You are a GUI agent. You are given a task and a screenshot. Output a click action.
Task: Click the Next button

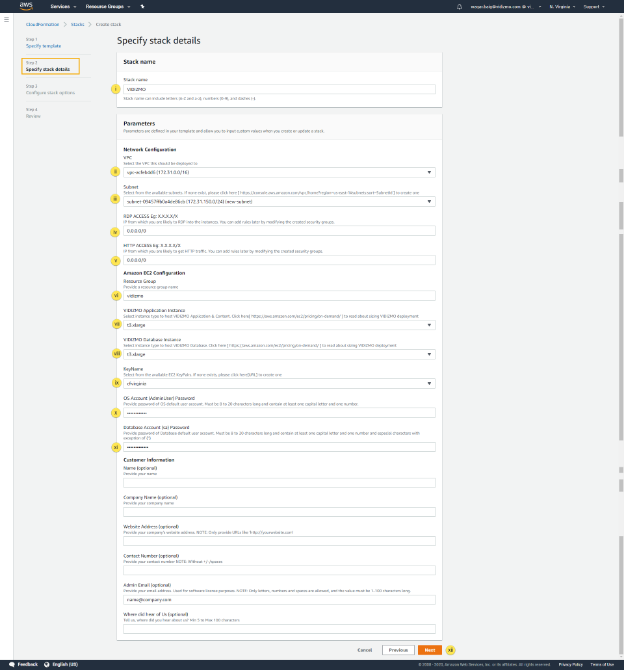click(429, 649)
